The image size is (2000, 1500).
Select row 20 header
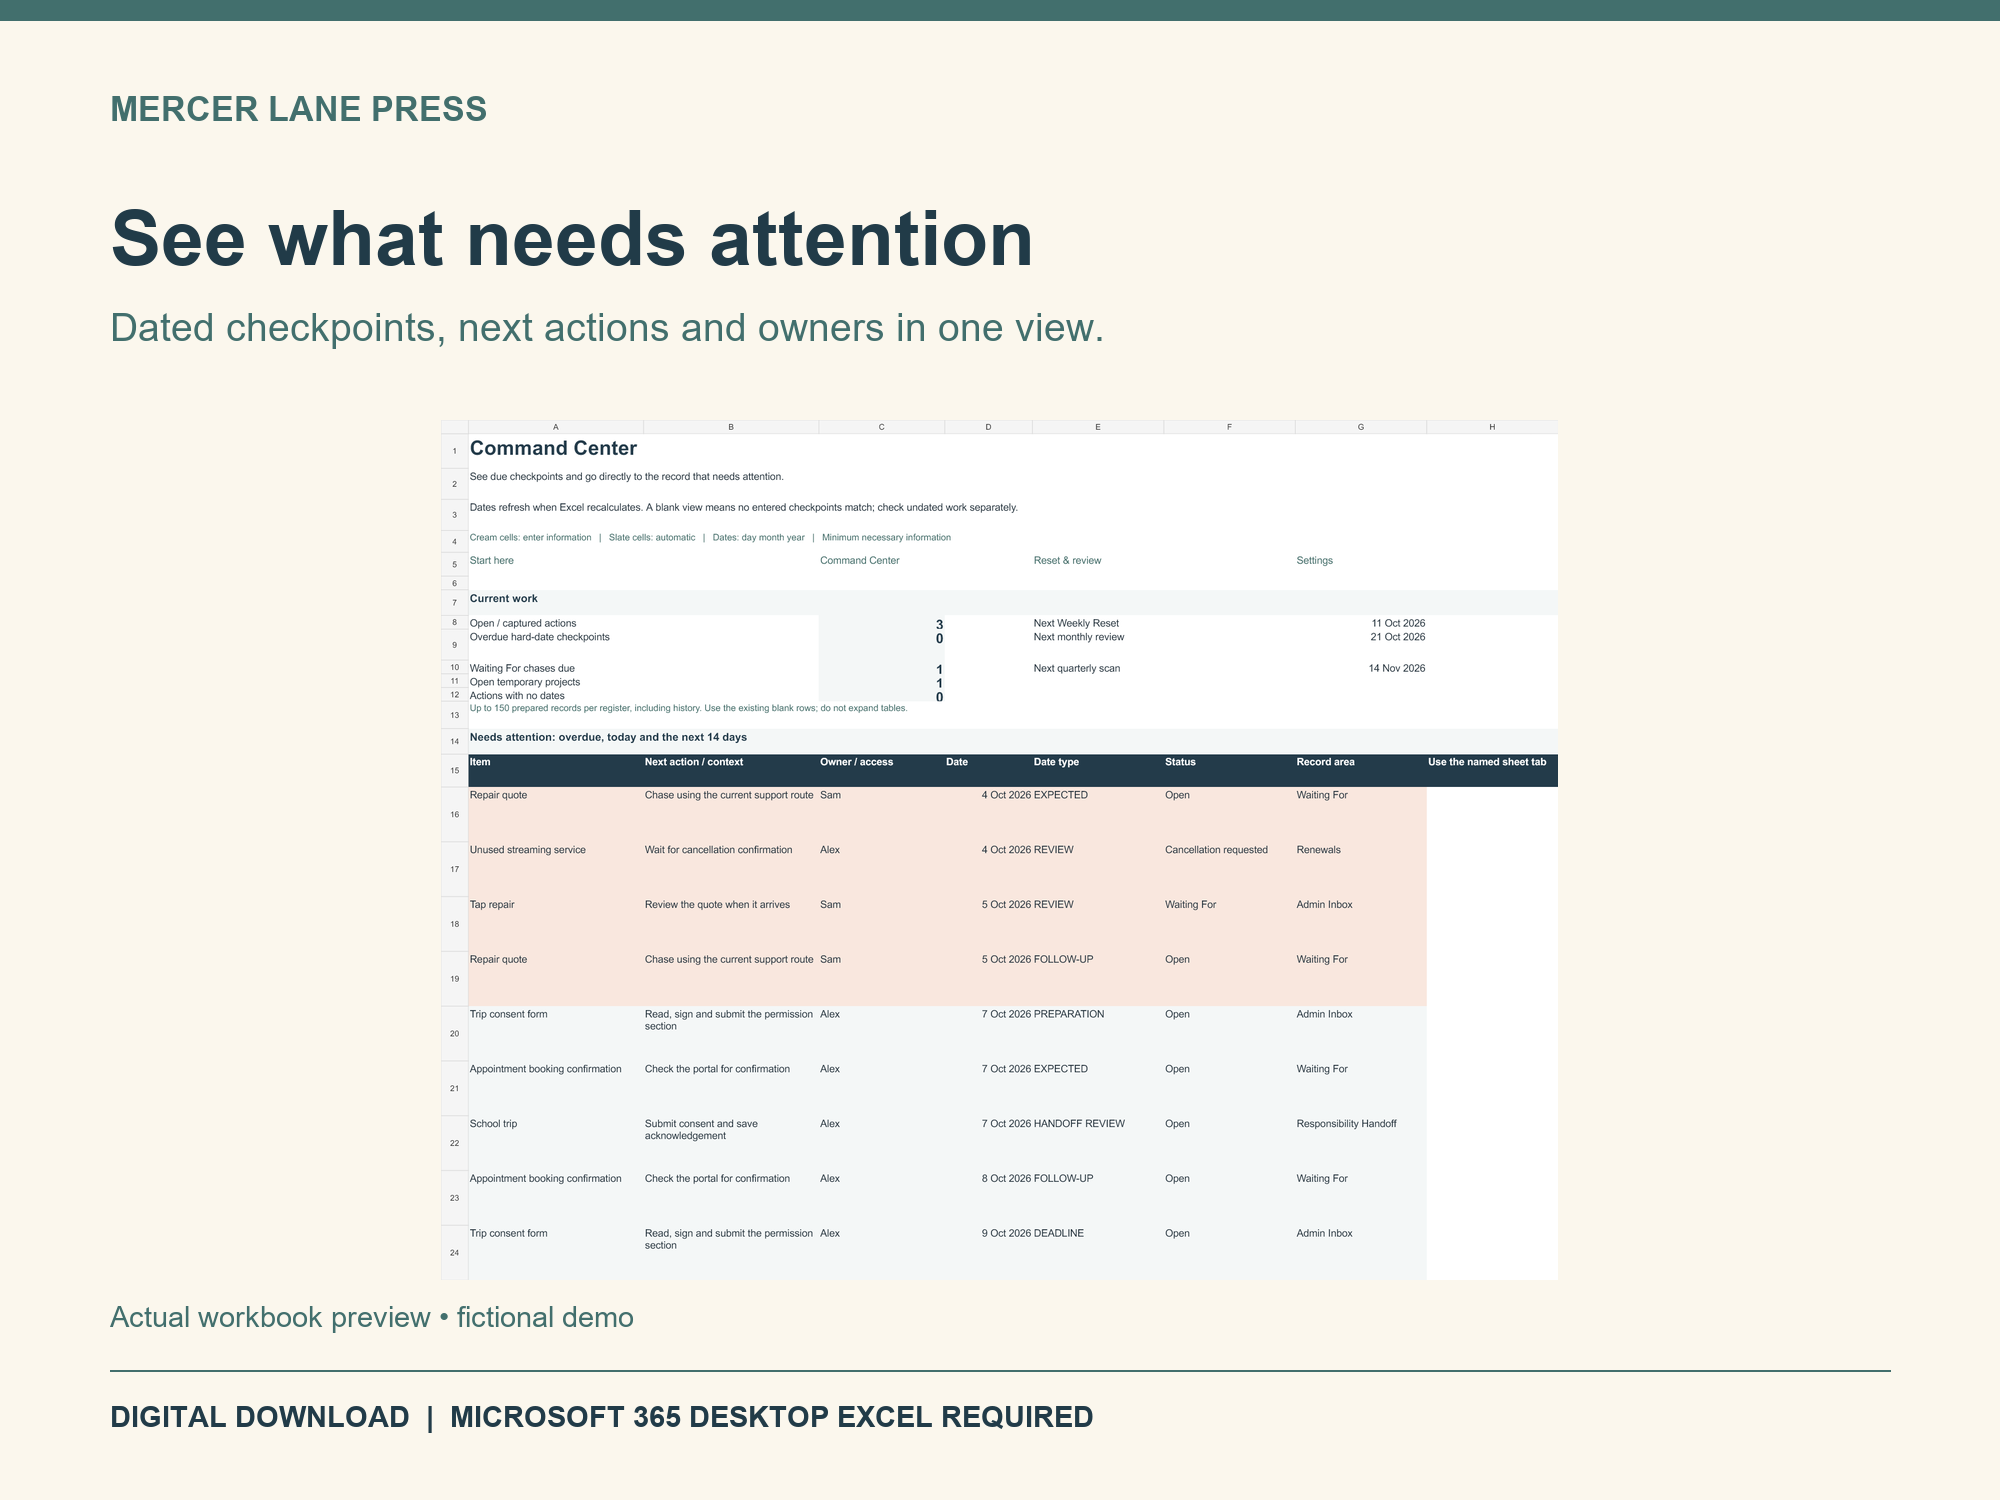(455, 1034)
